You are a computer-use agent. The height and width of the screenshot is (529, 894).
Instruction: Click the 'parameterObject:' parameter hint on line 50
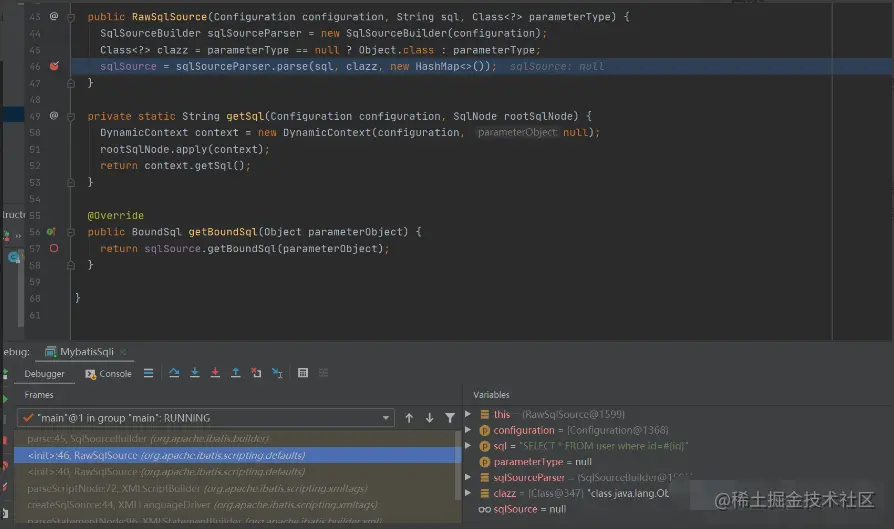point(517,132)
